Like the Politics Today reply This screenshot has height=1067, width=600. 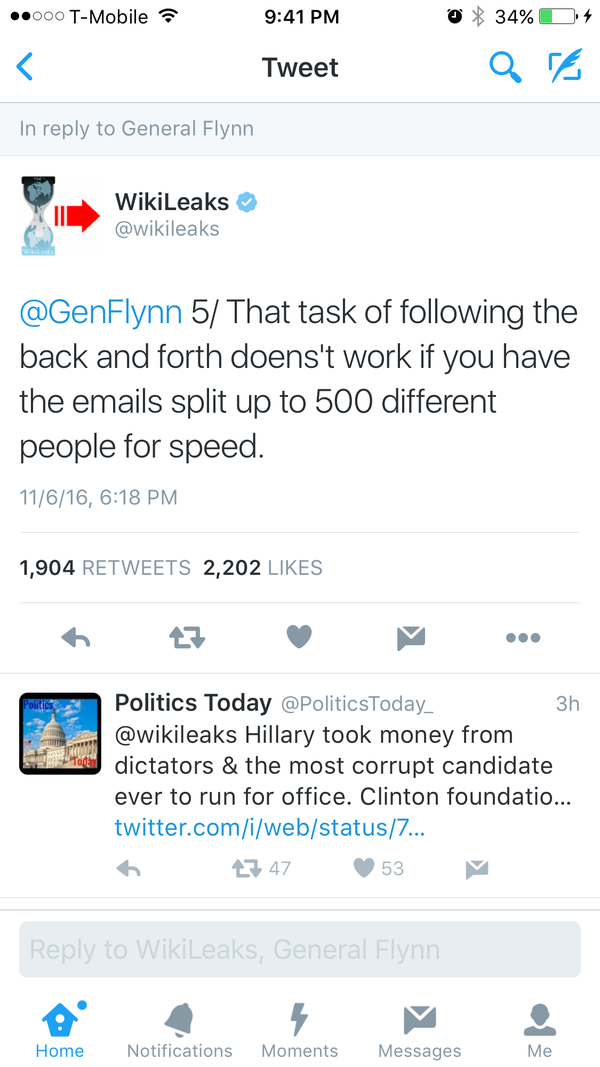coord(366,869)
